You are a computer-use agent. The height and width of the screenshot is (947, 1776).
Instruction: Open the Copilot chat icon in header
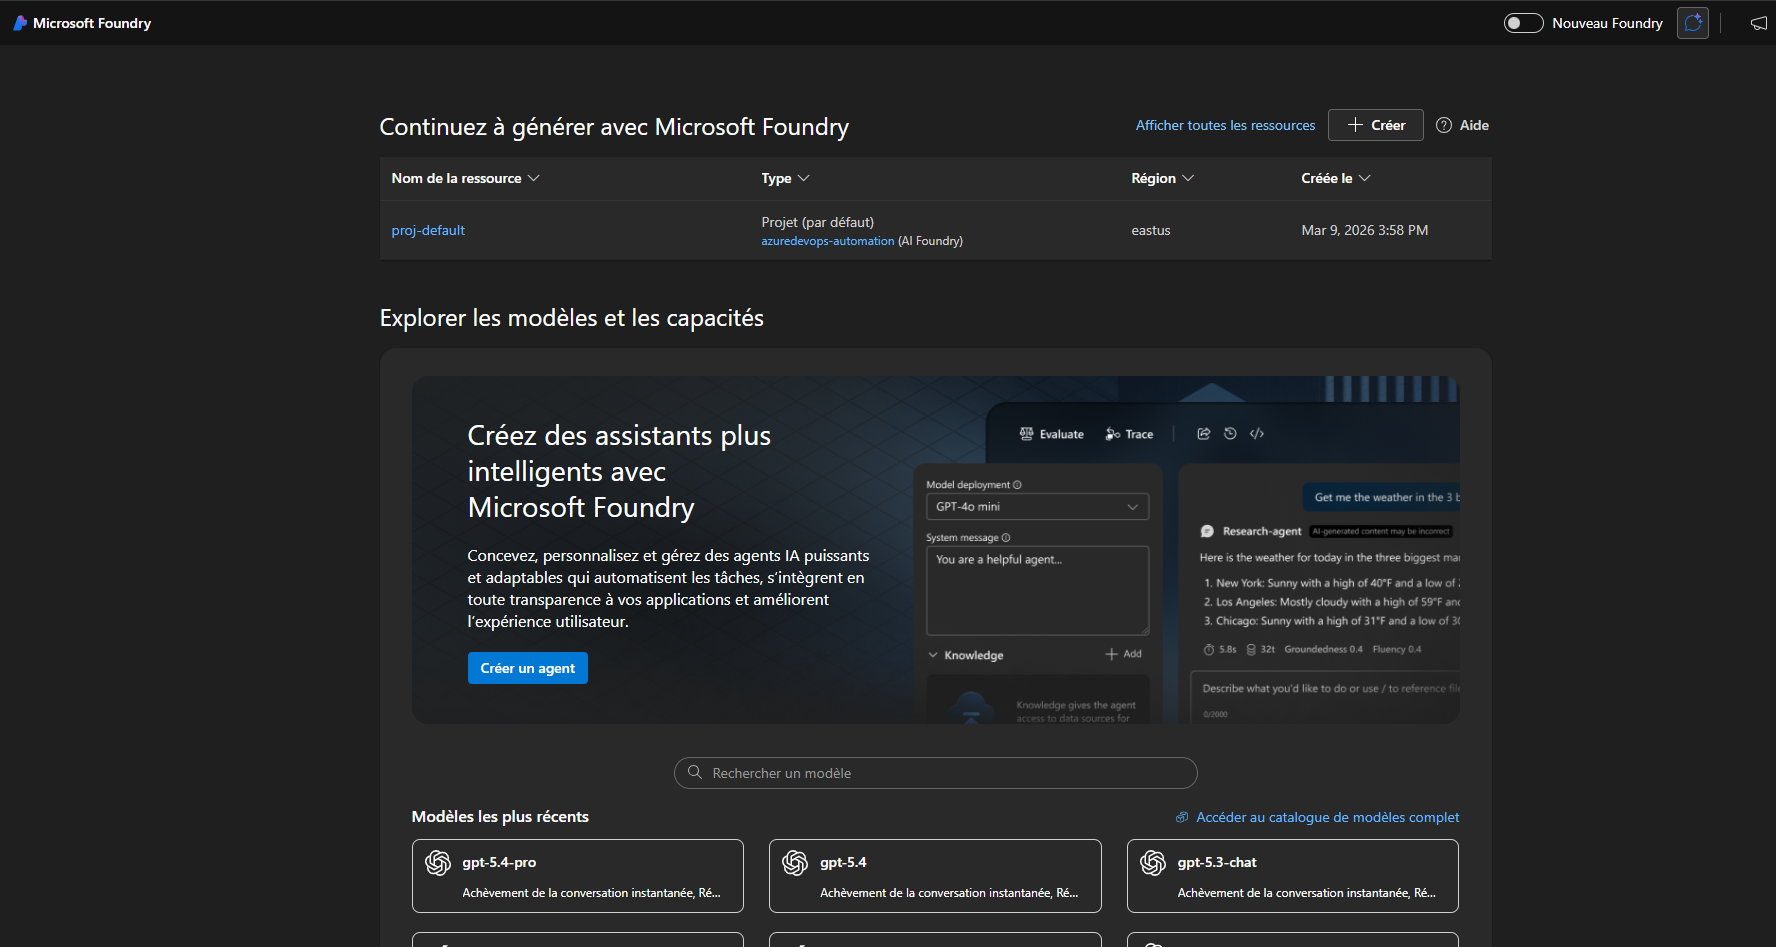click(1692, 23)
